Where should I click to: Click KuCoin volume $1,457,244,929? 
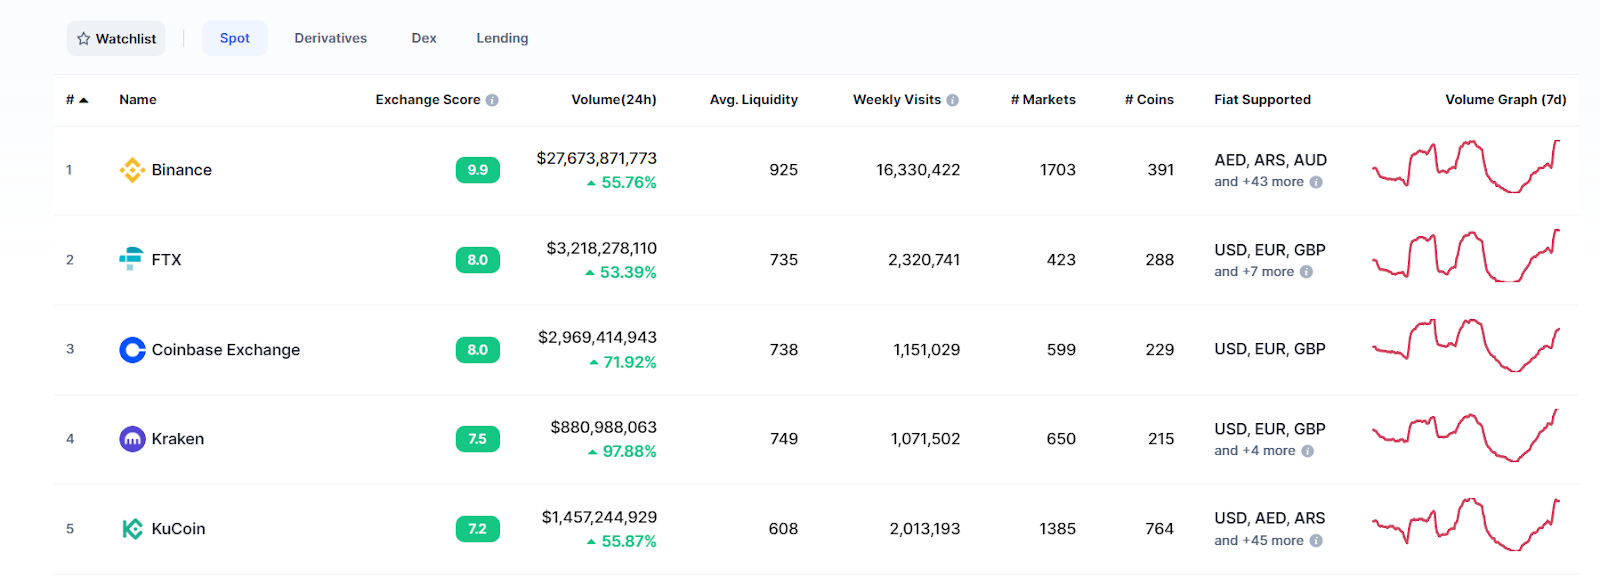(600, 517)
